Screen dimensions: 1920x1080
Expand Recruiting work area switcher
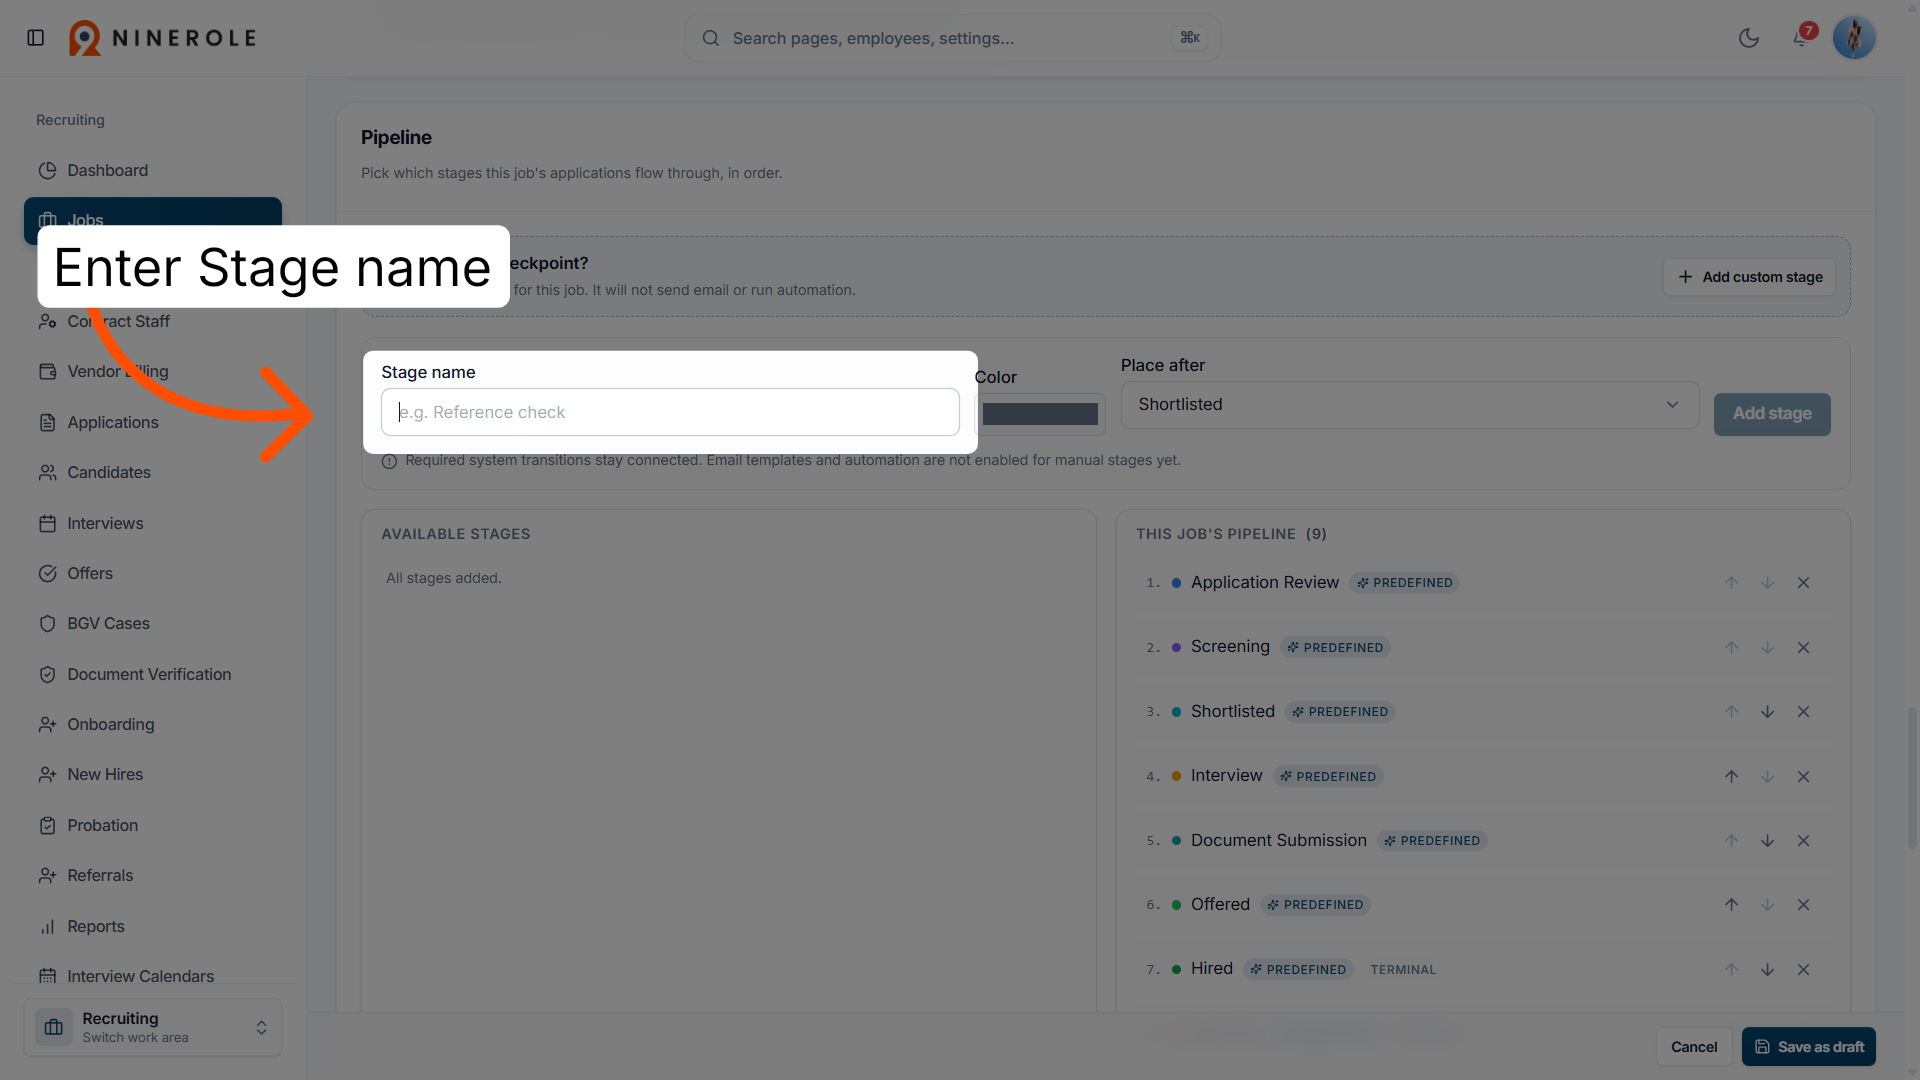click(153, 1027)
